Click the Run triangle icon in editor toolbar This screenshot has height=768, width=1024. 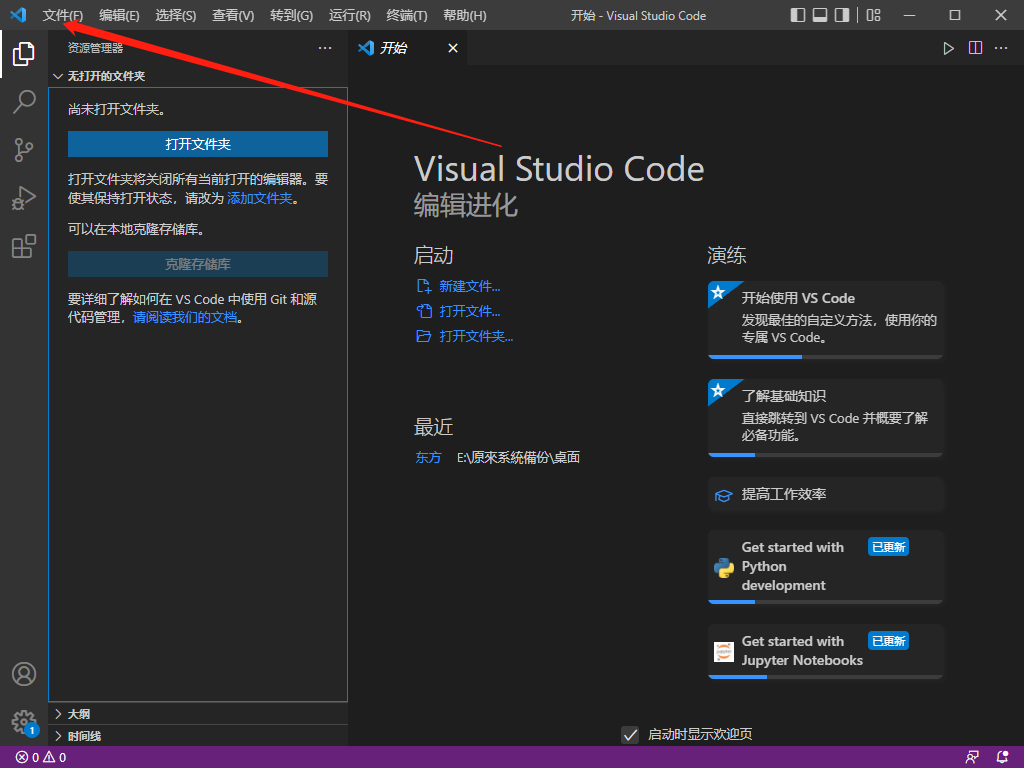tap(948, 48)
